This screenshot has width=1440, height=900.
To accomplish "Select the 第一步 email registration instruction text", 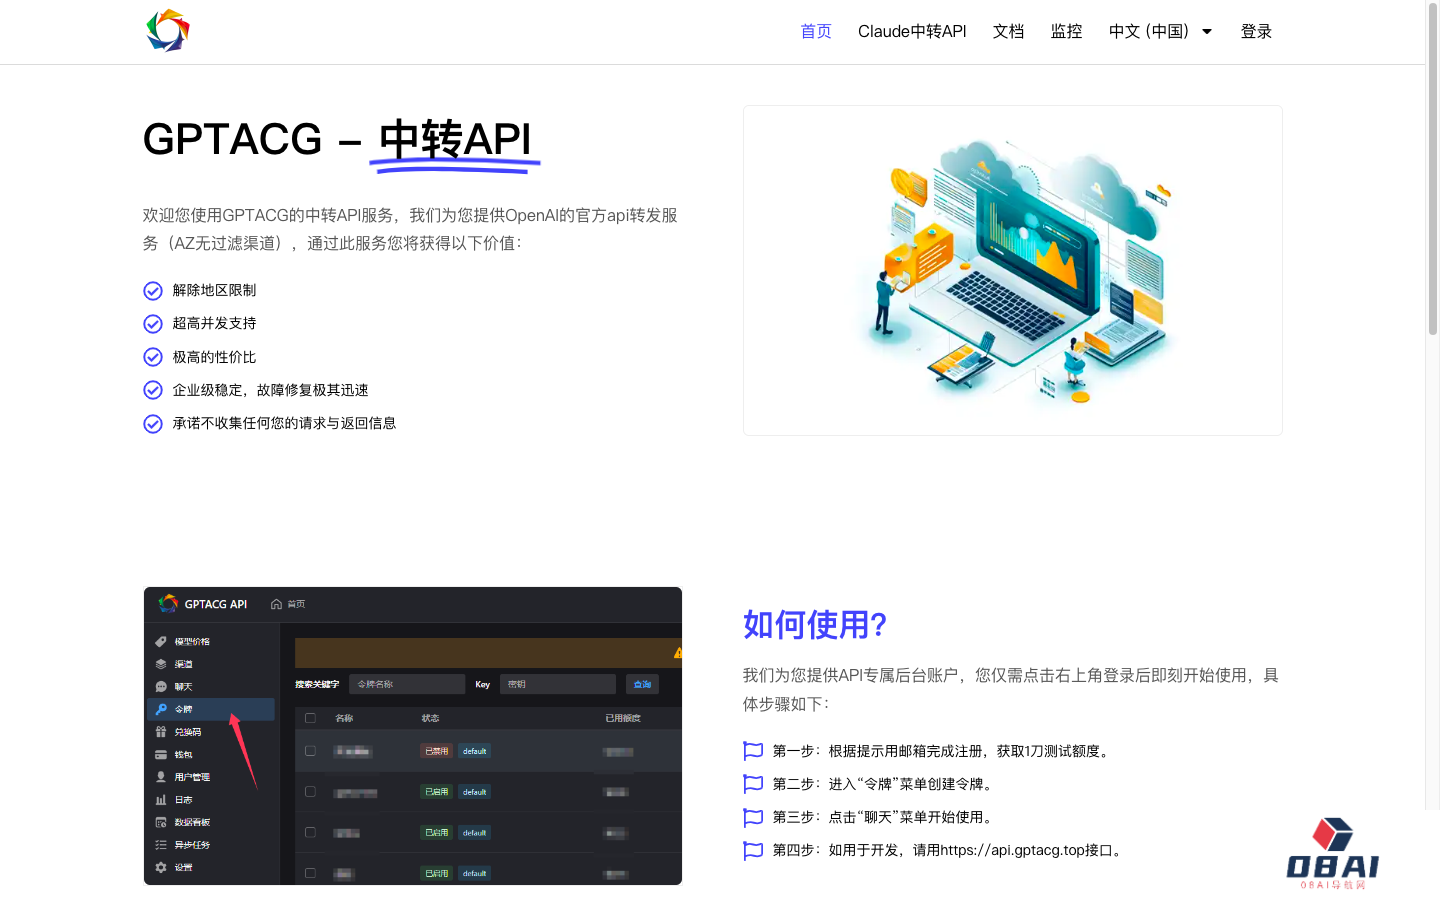I will coord(943,751).
